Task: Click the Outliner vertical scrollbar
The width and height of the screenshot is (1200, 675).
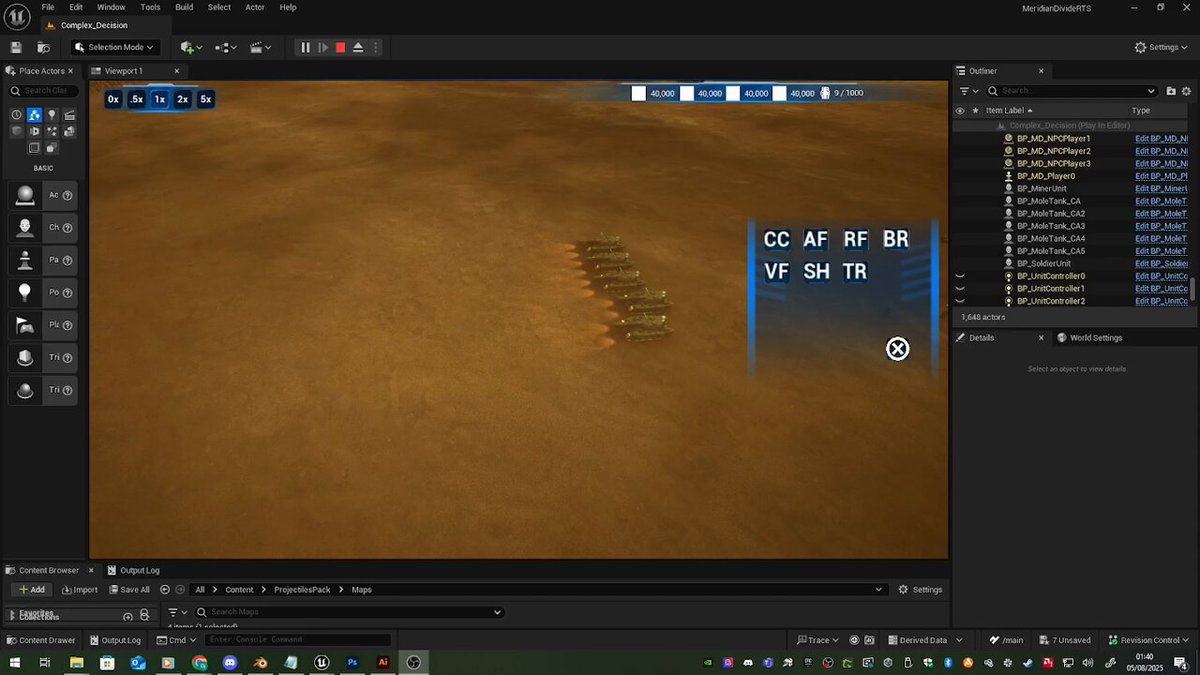Action: point(1192,290)
